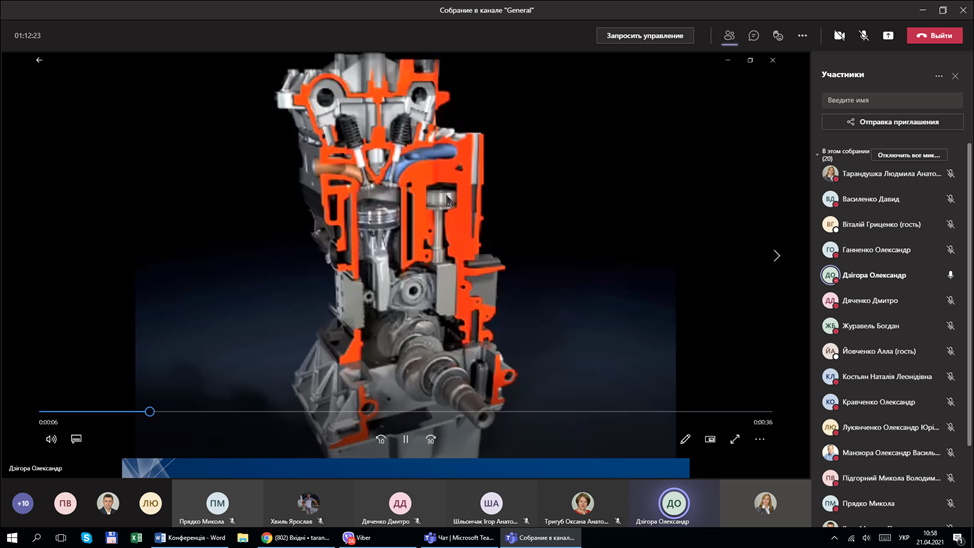Click mute icon next to Костьян Наталія Леонідівна
This screenshot has height=548, width=974.
(x=950, y=377)
